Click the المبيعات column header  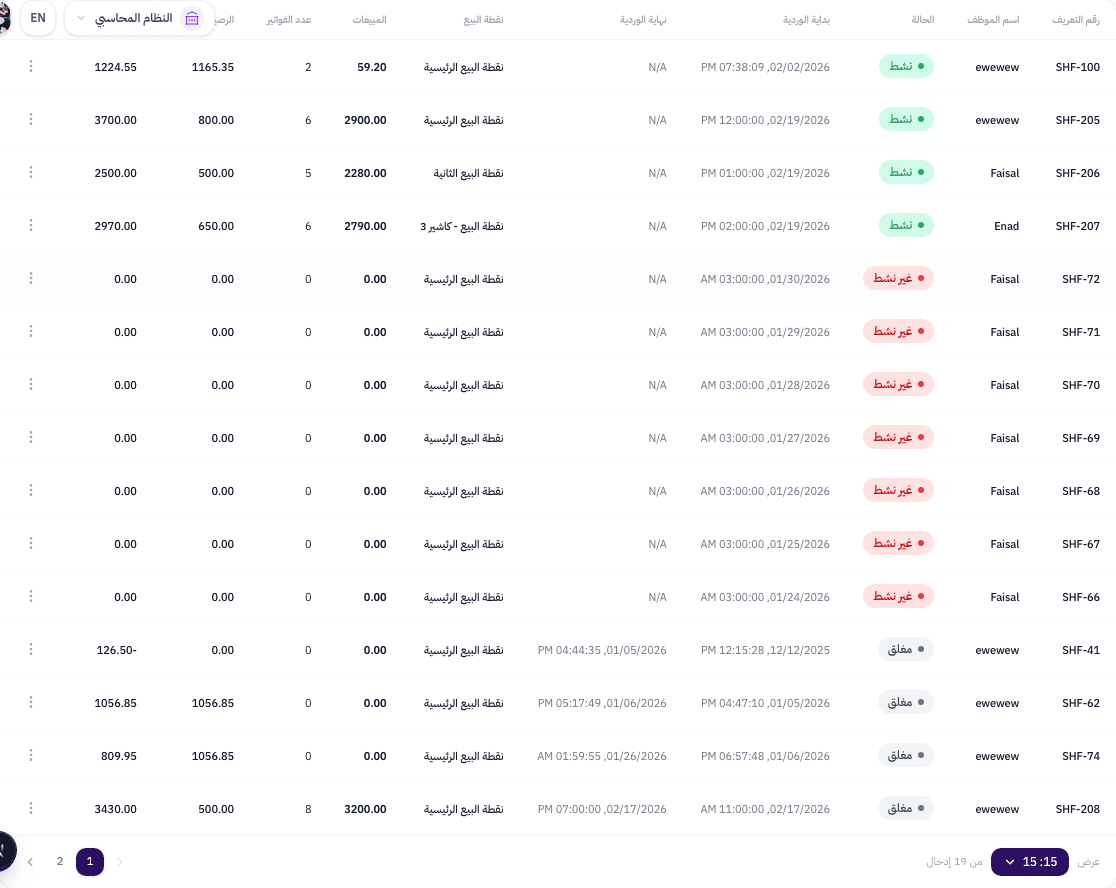tap(370, 20)
